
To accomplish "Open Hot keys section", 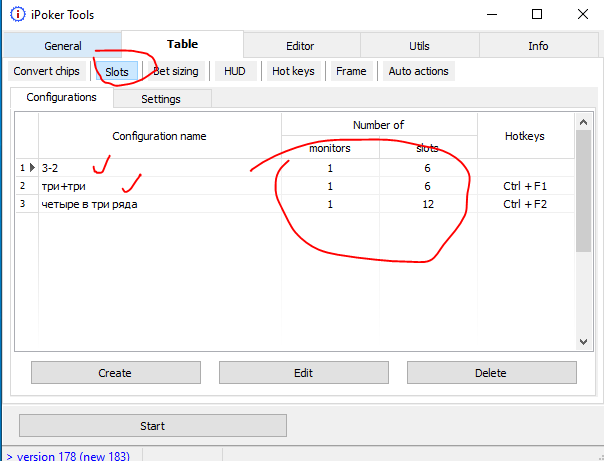I will (293, 71).
